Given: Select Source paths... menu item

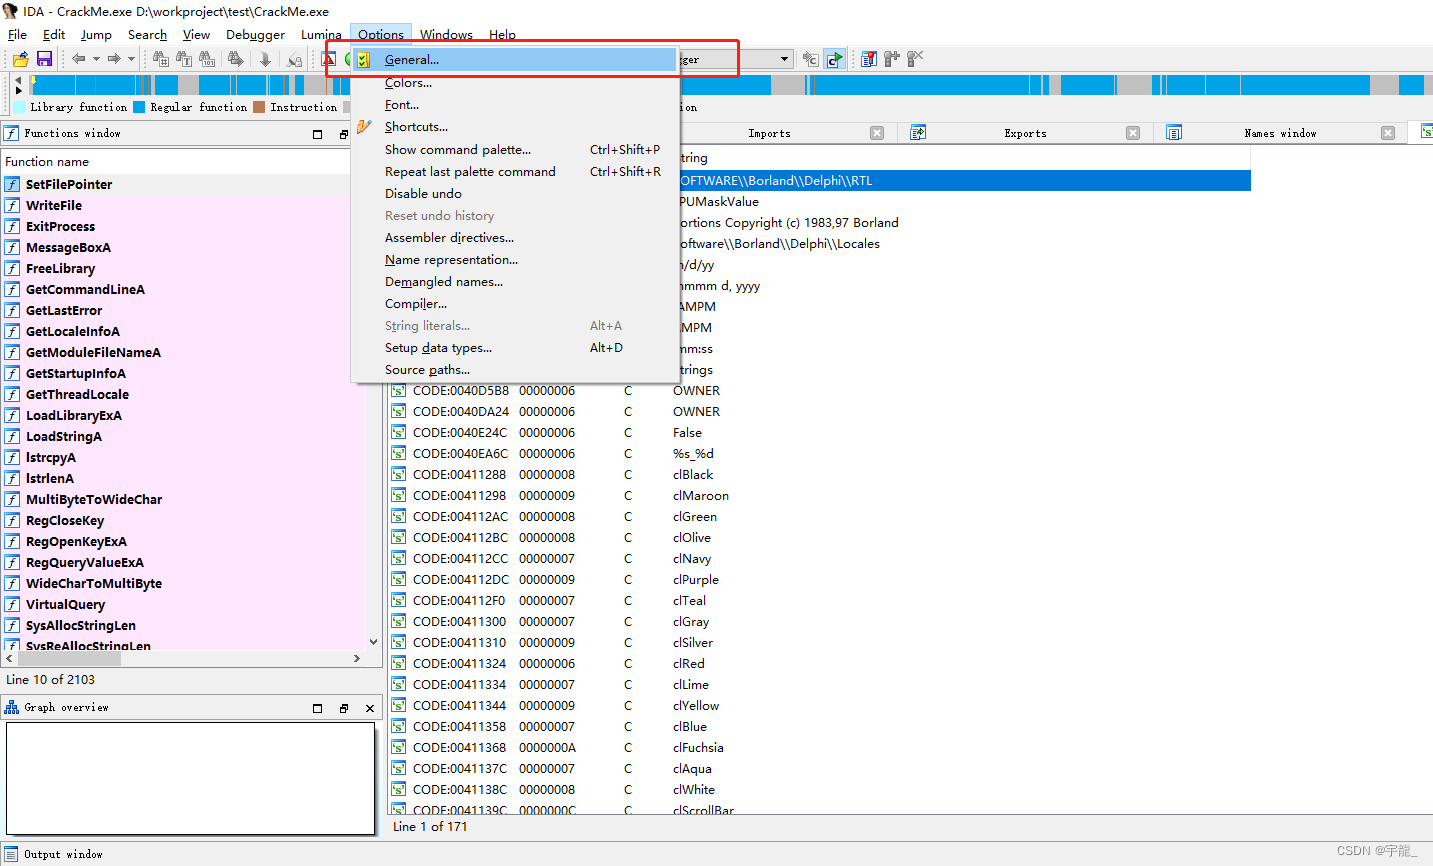Looking at the screenshot, I should pyautogui.click(x=515, y=369).
